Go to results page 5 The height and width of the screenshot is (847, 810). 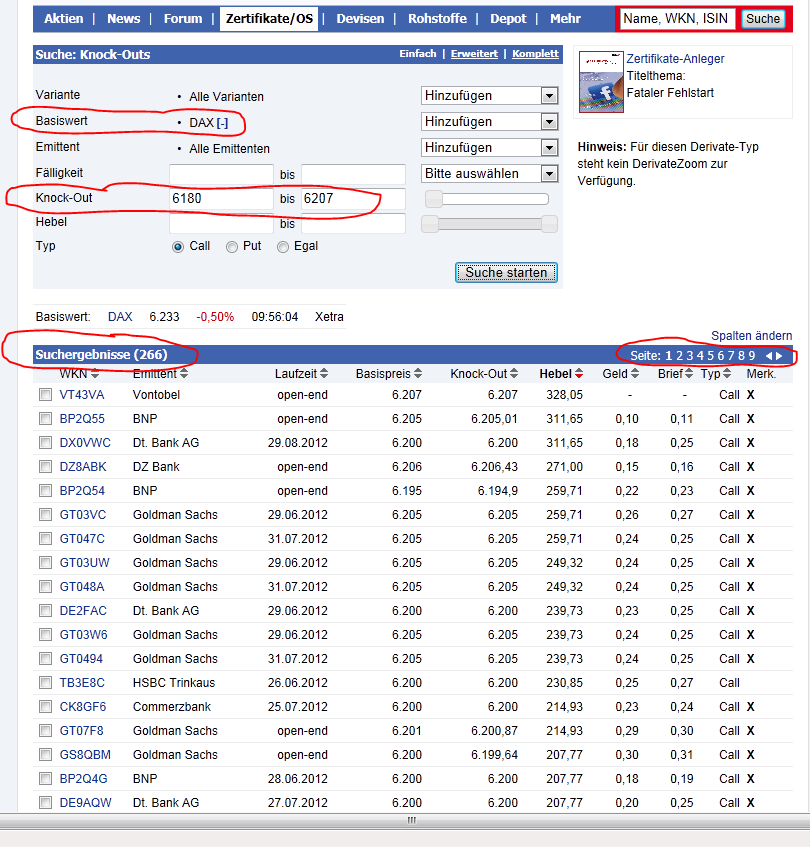710,356
